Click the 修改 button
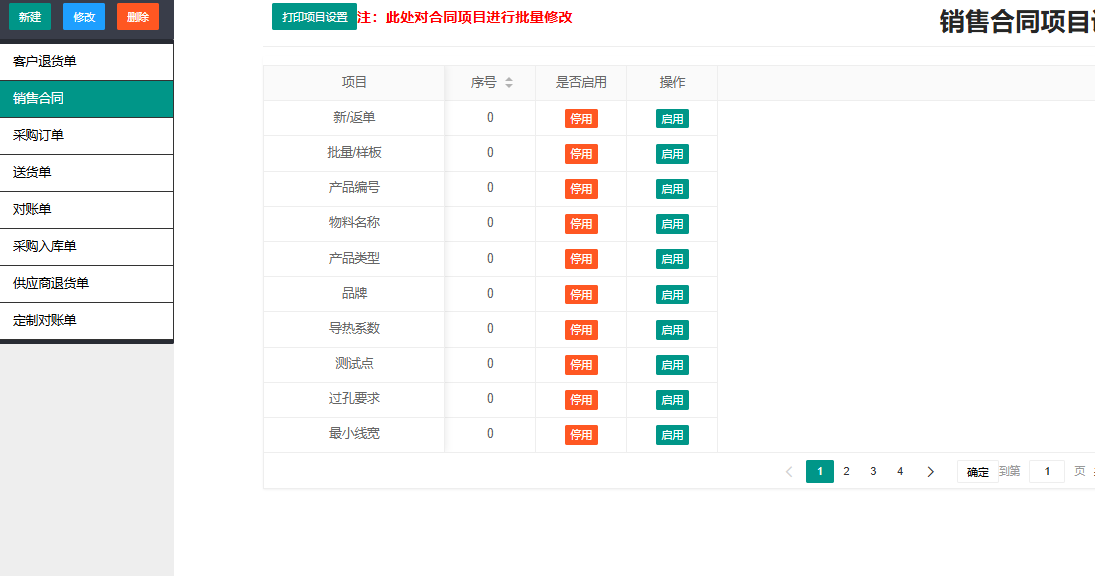1095x576 pixels. pyautogui.click(x=83, y=17)
